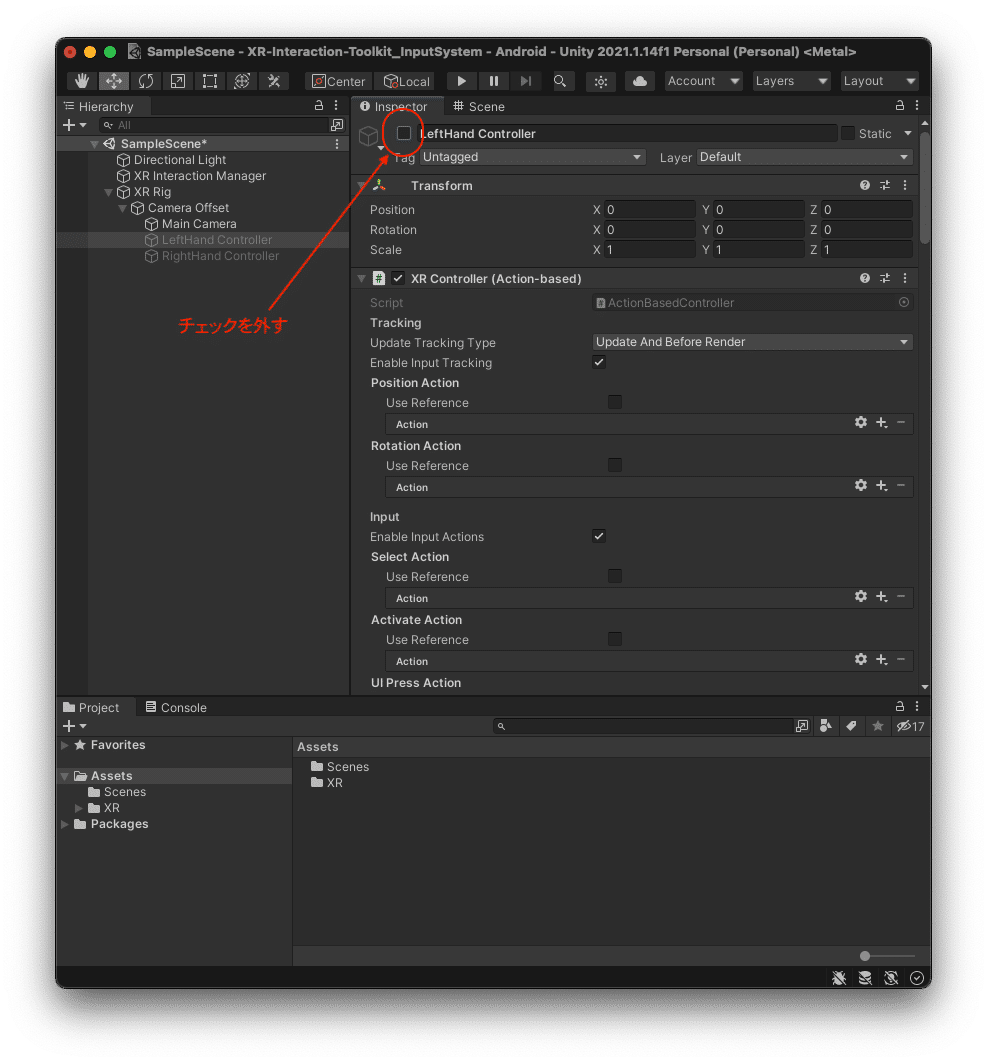Open Collab/lighting sun icon in toolbar
The width and height of the screenshot is (987, 1062).
point(601,81)
